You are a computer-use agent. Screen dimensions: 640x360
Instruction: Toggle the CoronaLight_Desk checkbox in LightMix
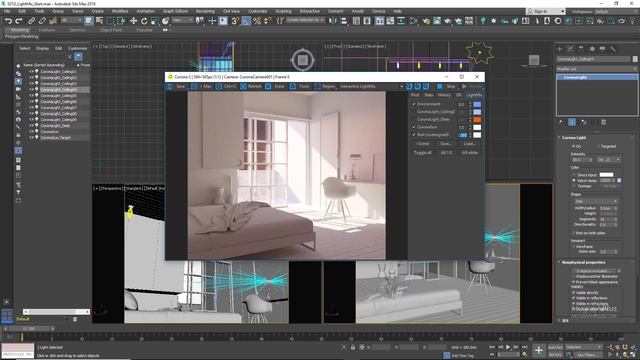click(x=414, y=119)
